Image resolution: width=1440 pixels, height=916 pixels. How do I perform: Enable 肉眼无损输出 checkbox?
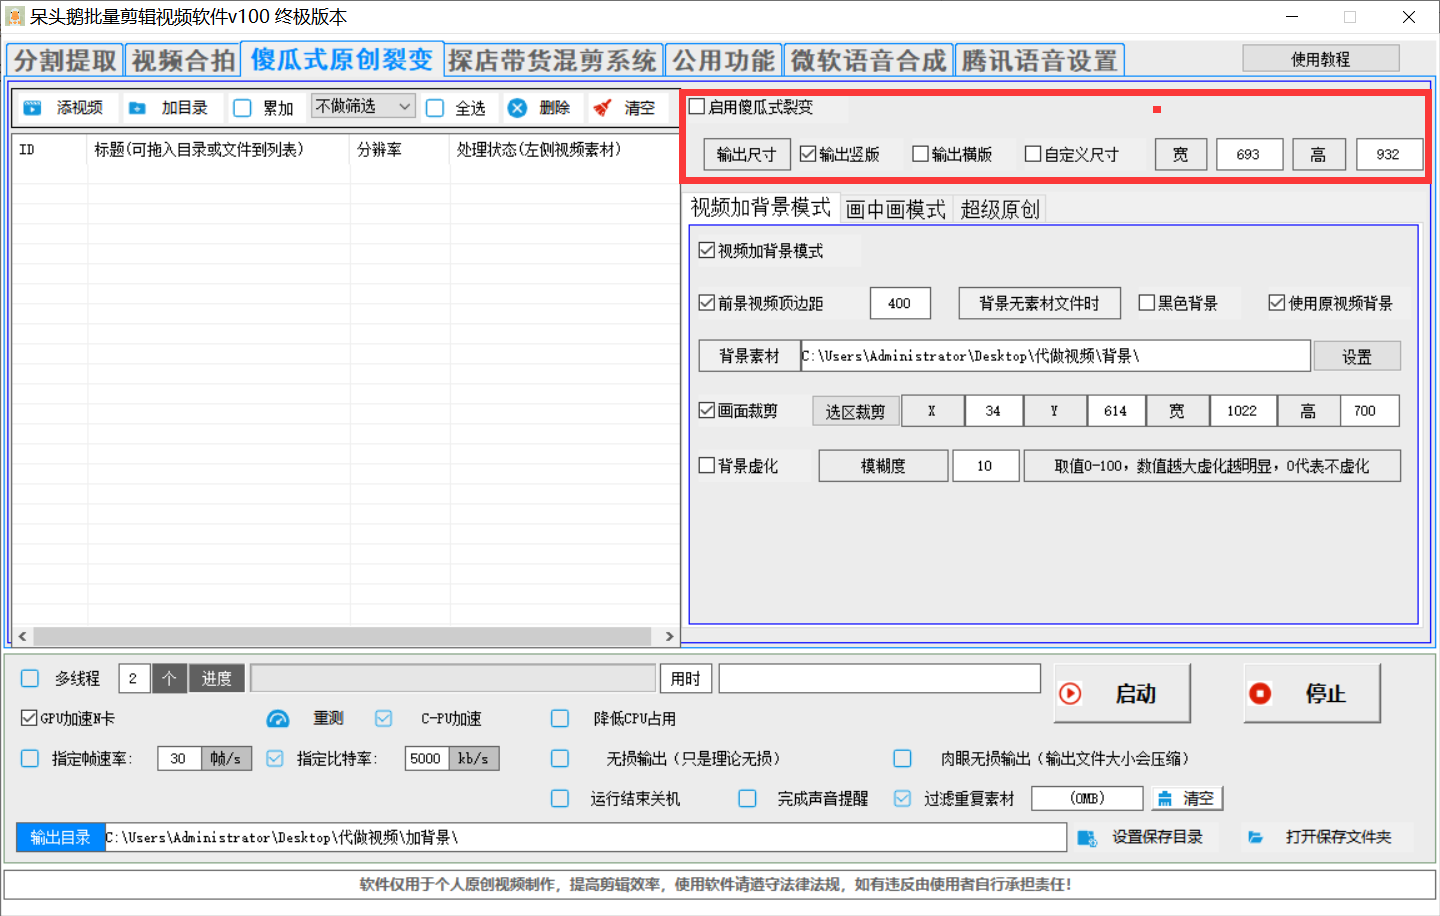pos(903,758)
